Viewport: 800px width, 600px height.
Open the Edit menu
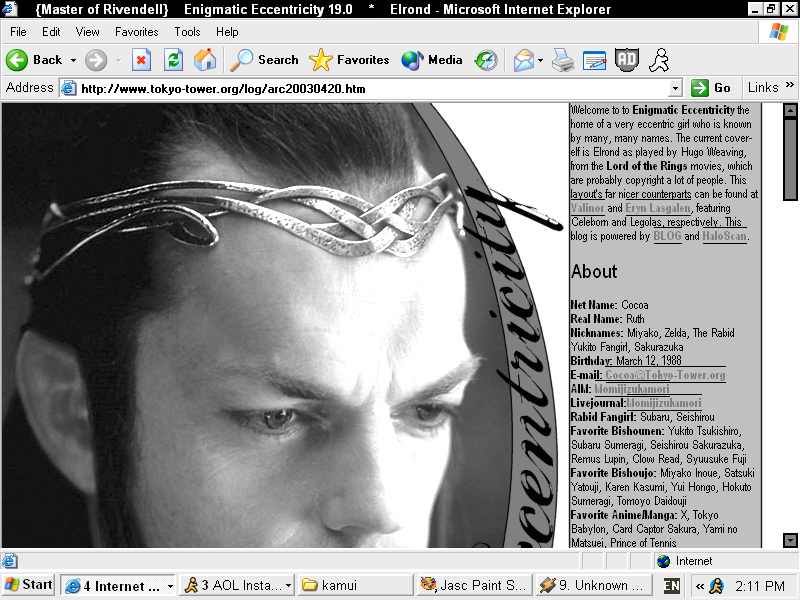click(x=51, y=32)
